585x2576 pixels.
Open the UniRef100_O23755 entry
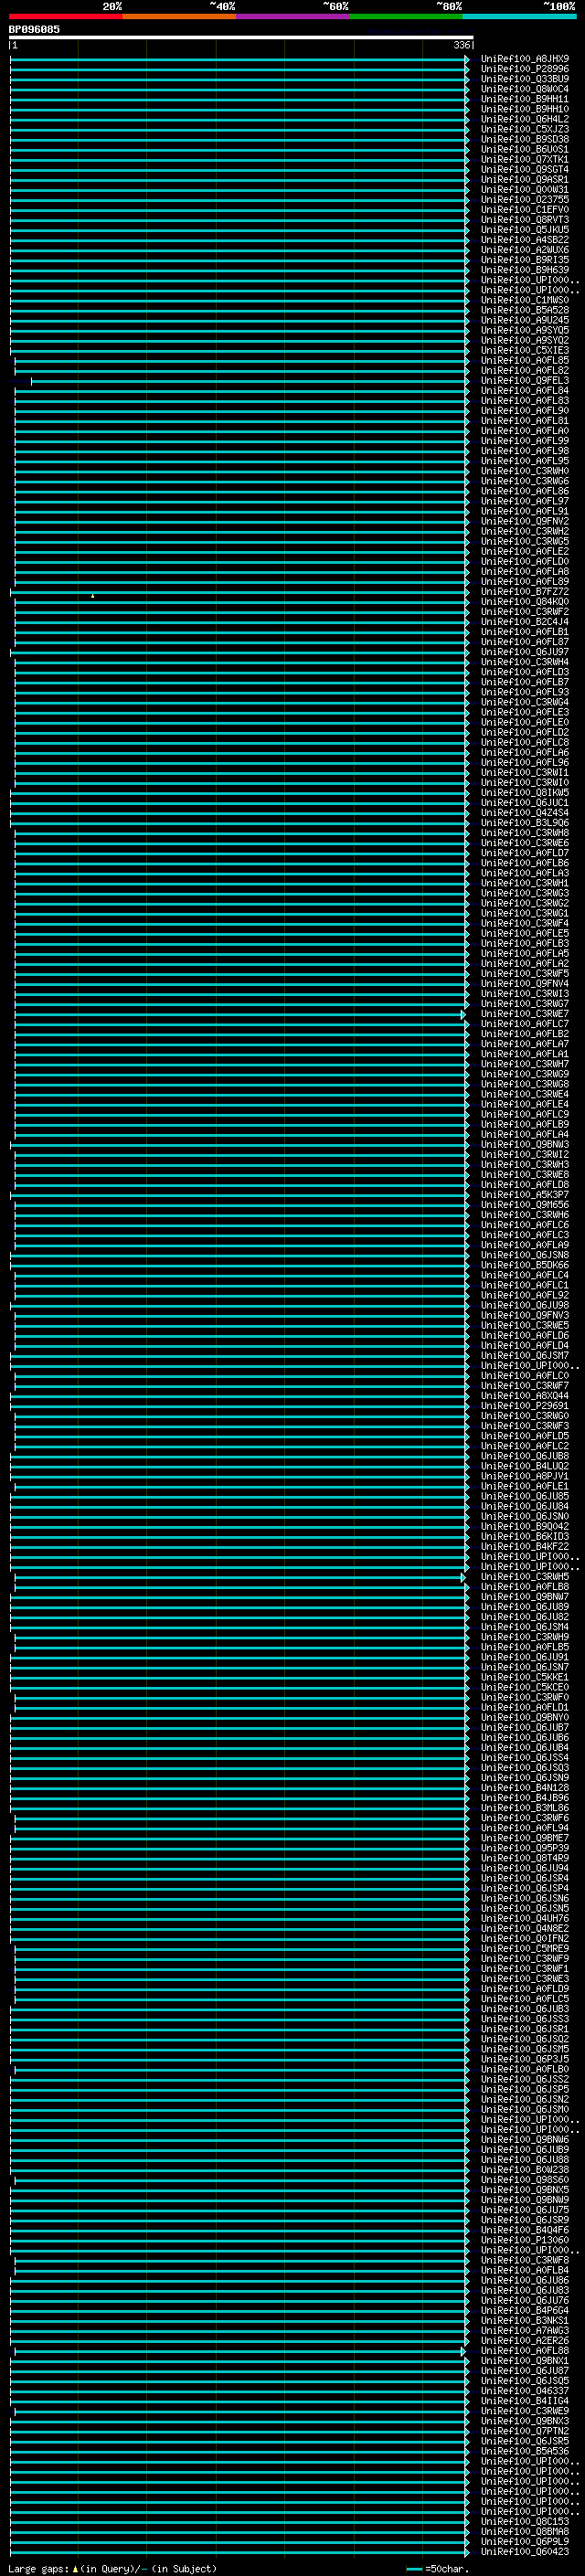[x=524, y=199]
